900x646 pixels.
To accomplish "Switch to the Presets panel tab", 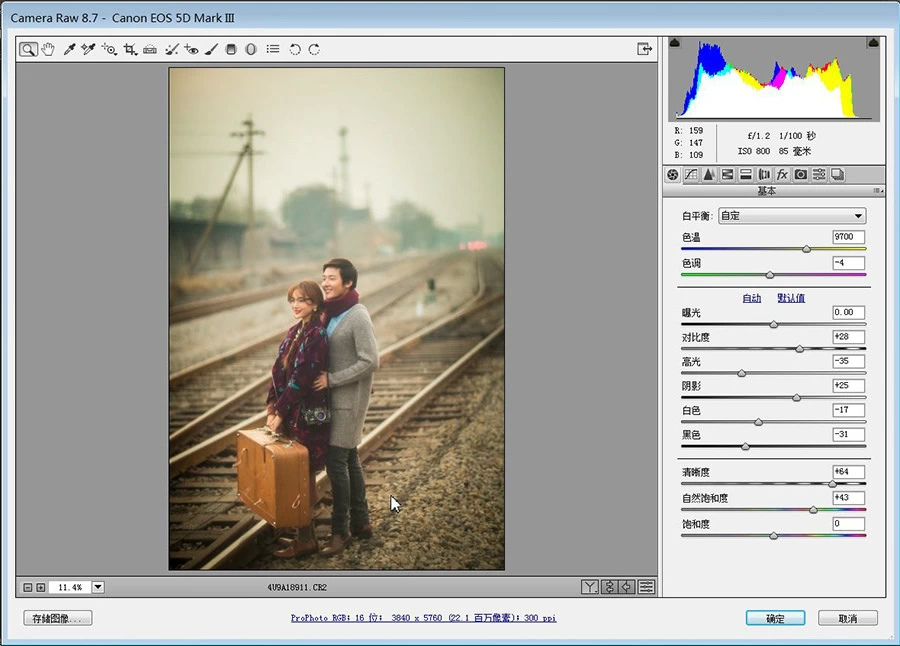I will (819, 175).
